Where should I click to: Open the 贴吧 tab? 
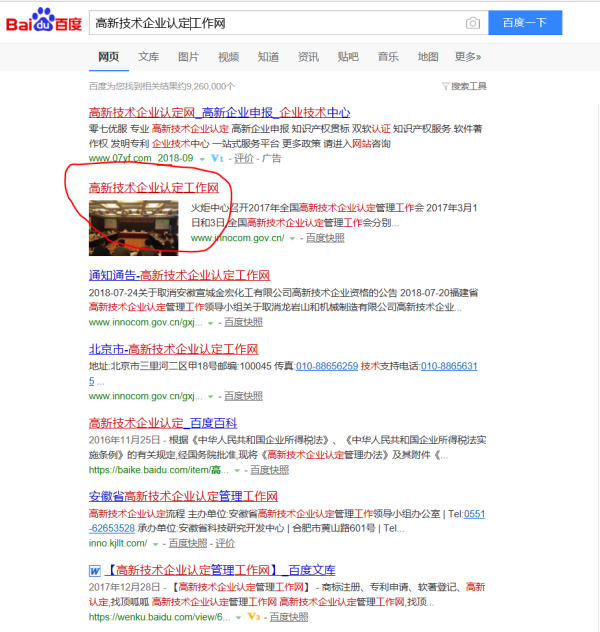point(348,57)
